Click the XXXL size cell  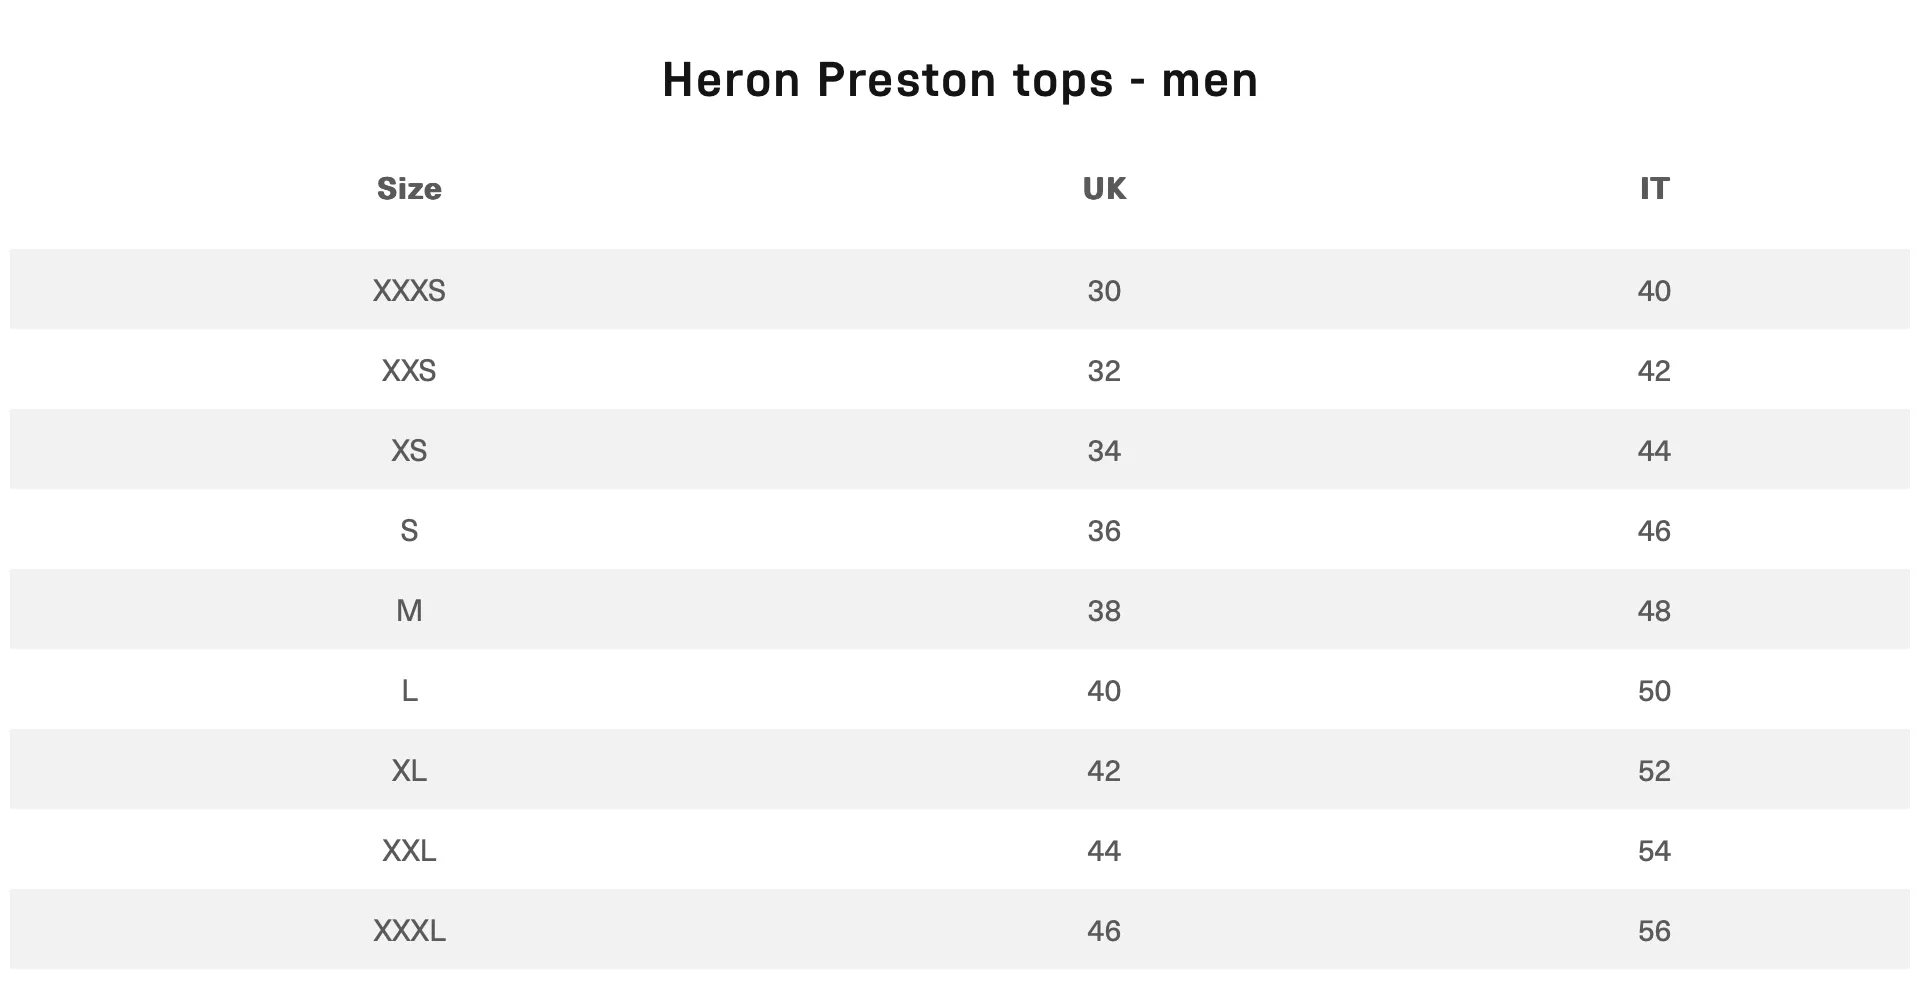tap(409, 931)
